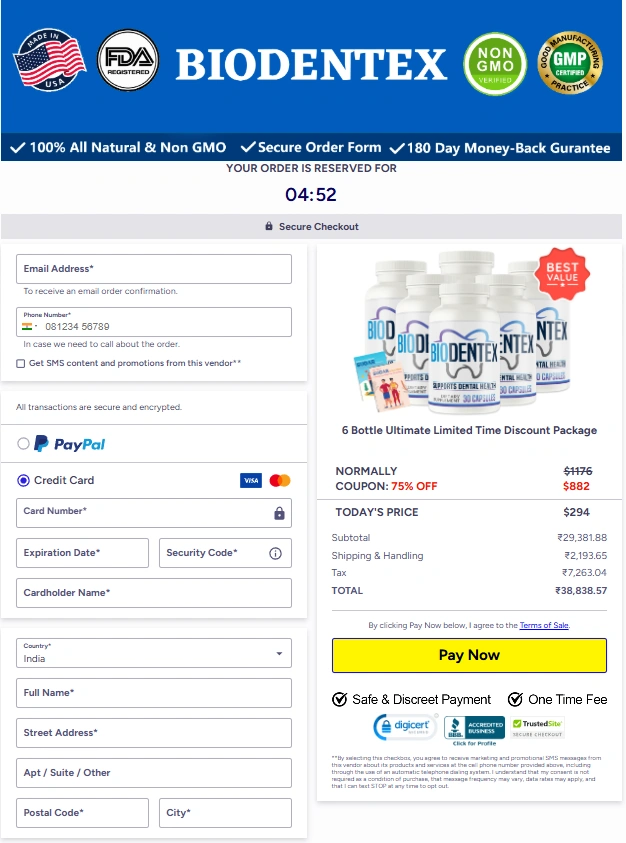The height and width of the screenshot is (843, 626).
Task: Click the Security Code info icon
Action: pos(275,553)
